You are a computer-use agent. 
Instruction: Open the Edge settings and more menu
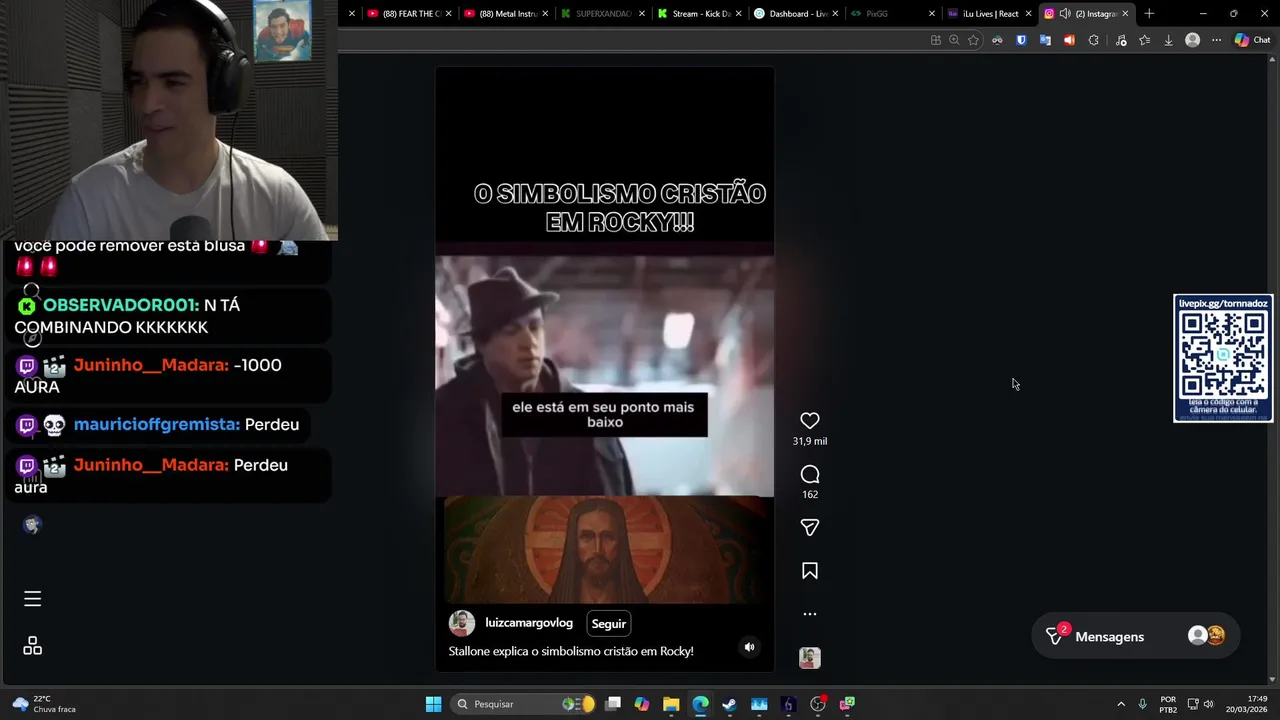(1216, 40)
